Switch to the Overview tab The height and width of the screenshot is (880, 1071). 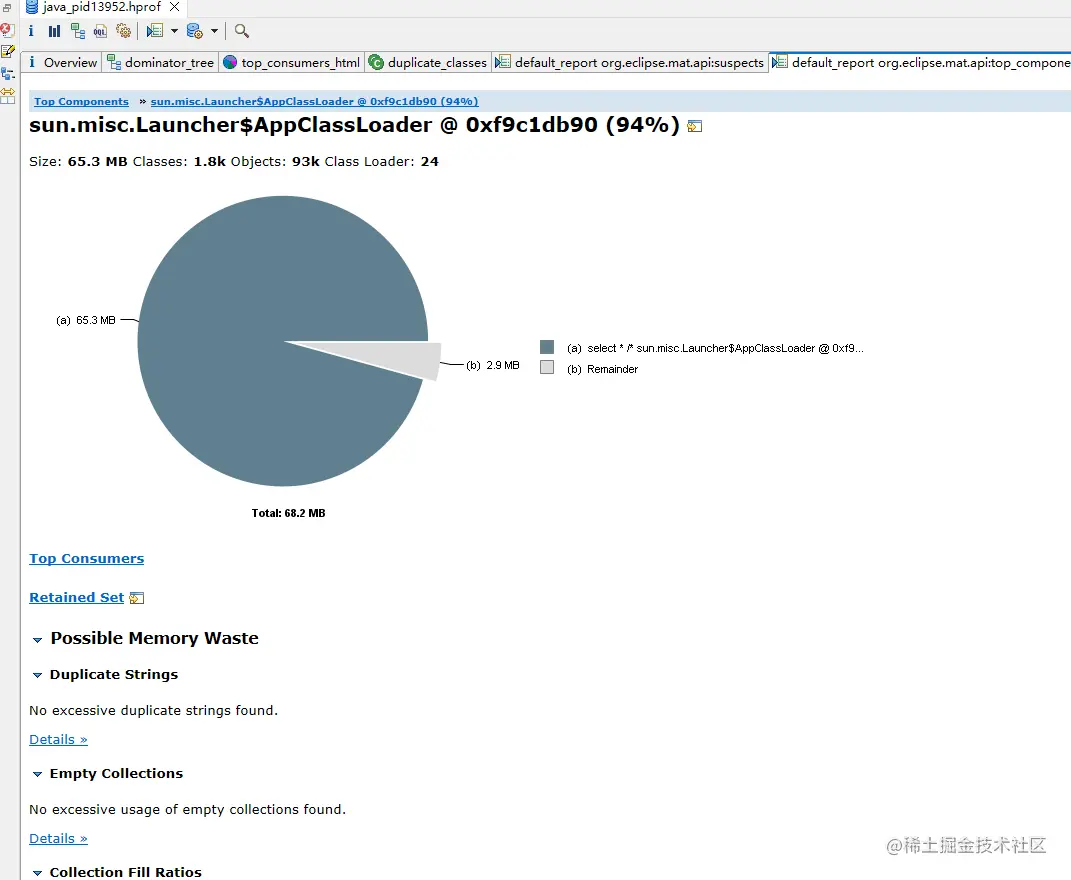[x=62, y=62]
